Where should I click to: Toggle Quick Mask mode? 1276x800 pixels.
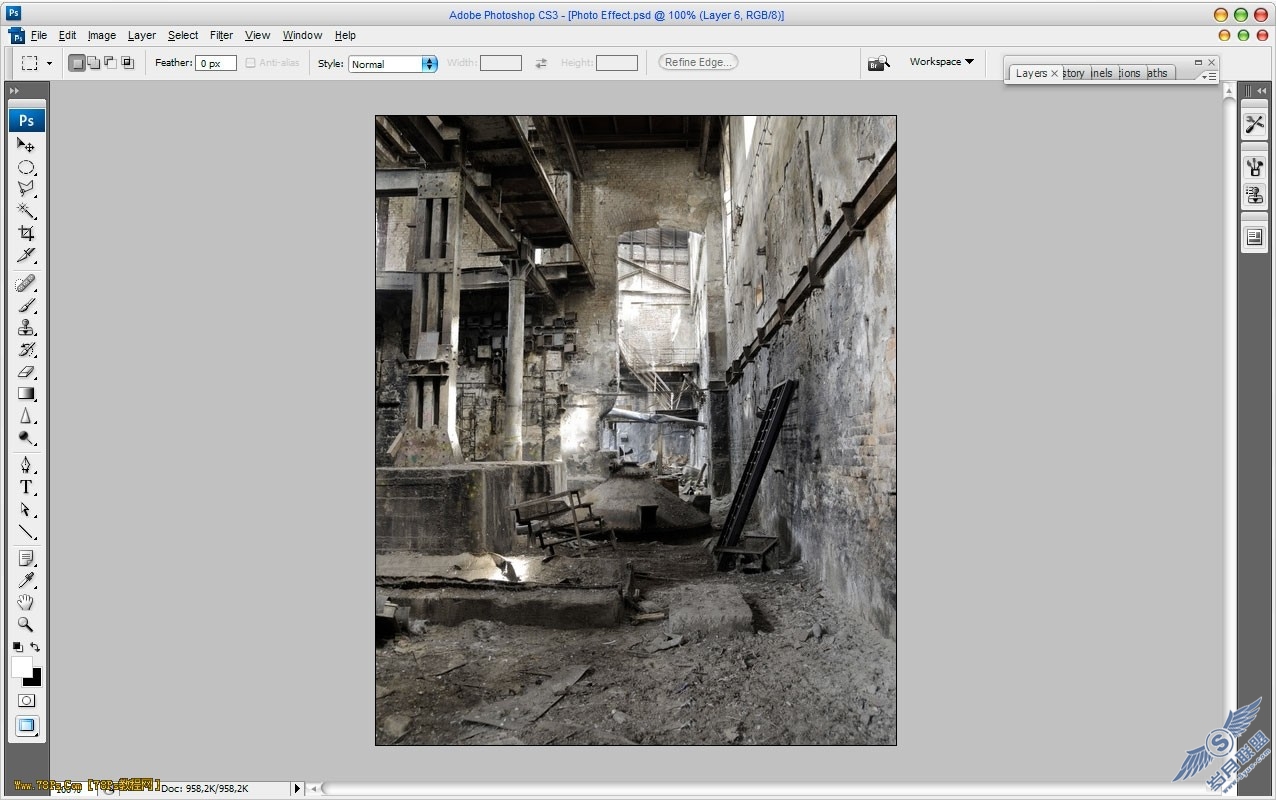[27, 701]
